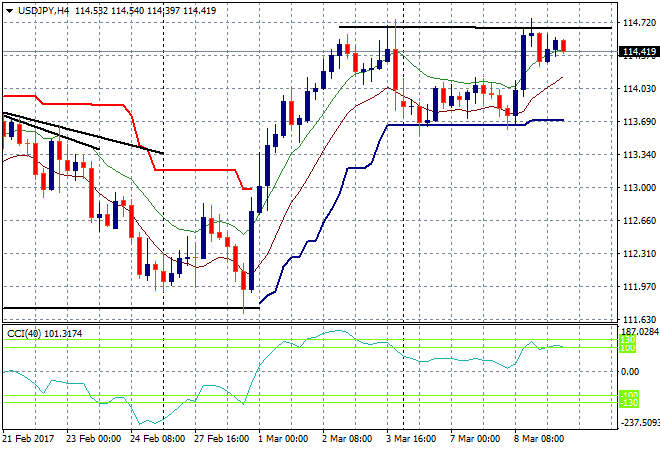Click the green 100 CCI level label
Image resolution: width=660 pixels, height=450 pixels.
pyautogui.click(x=628, y=348)
